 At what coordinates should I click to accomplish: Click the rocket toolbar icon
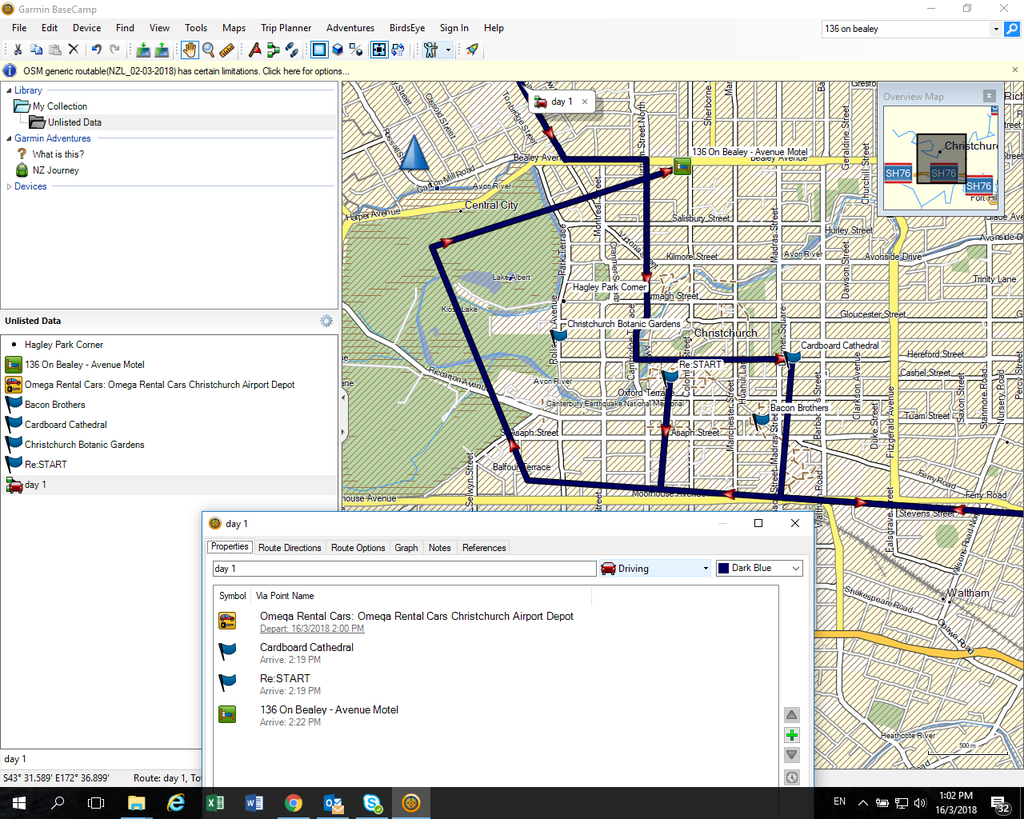[472, 50]
